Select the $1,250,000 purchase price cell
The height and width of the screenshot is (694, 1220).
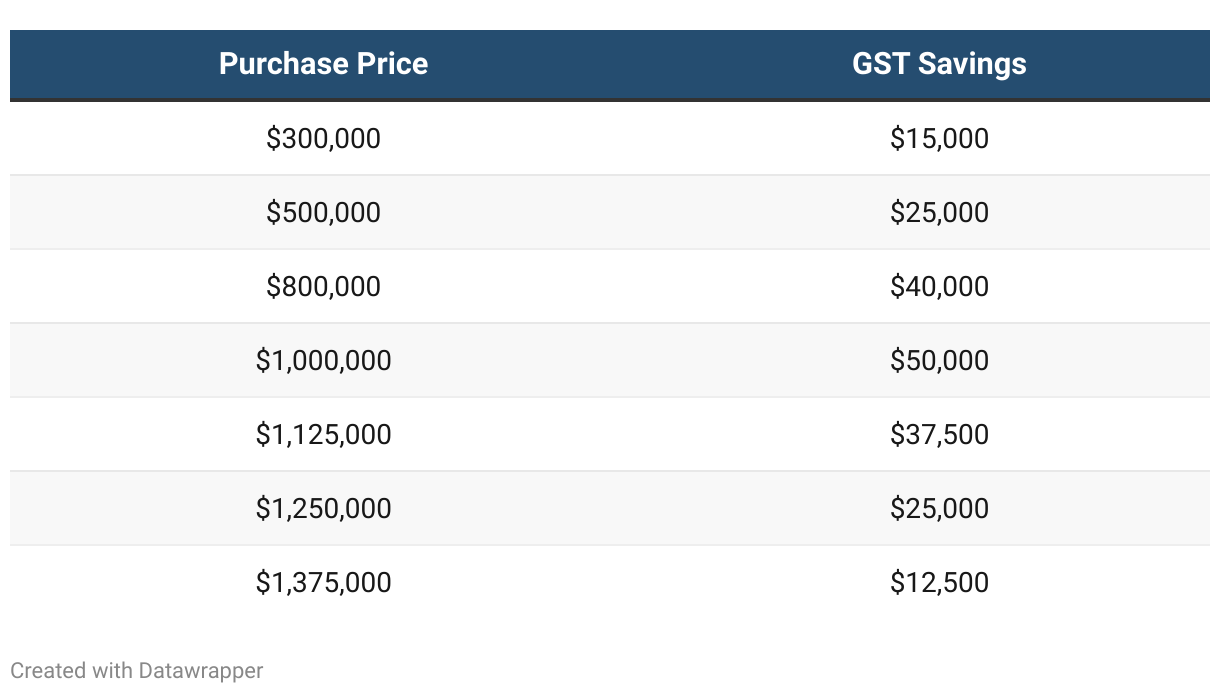[323, 508]
